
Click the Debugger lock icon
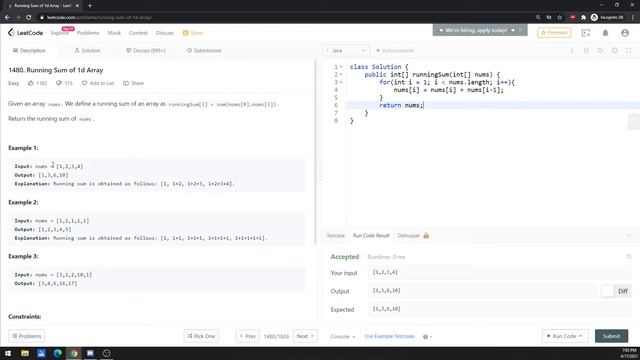click(426, 236)
